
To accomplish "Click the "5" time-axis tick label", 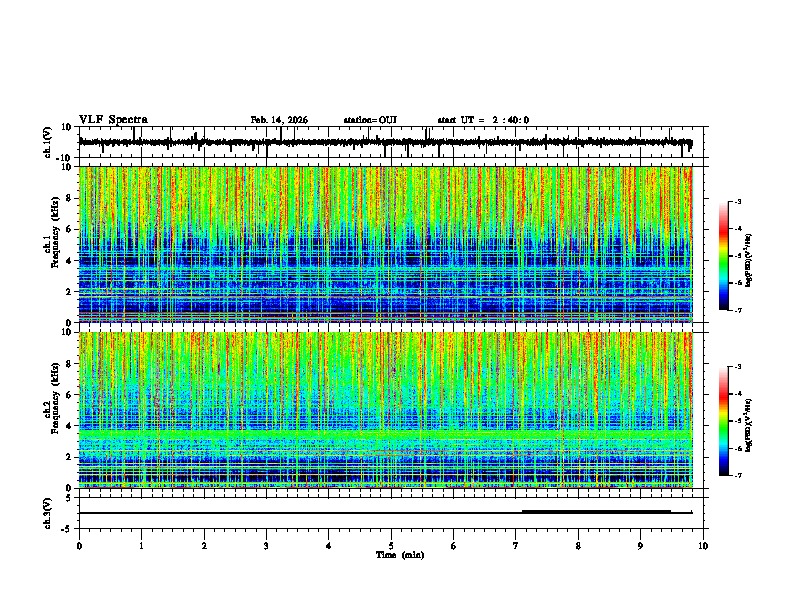I will 391,546.
